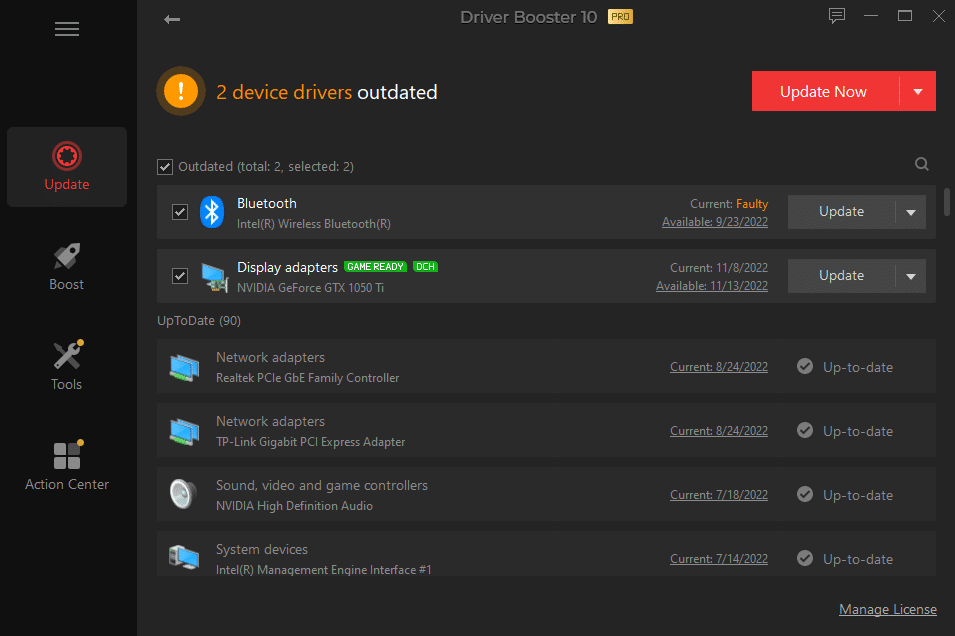Expand the Display adapters Update dropdown arrow
This screenshot has height=636, width=955.
click(x=911, y=276)
